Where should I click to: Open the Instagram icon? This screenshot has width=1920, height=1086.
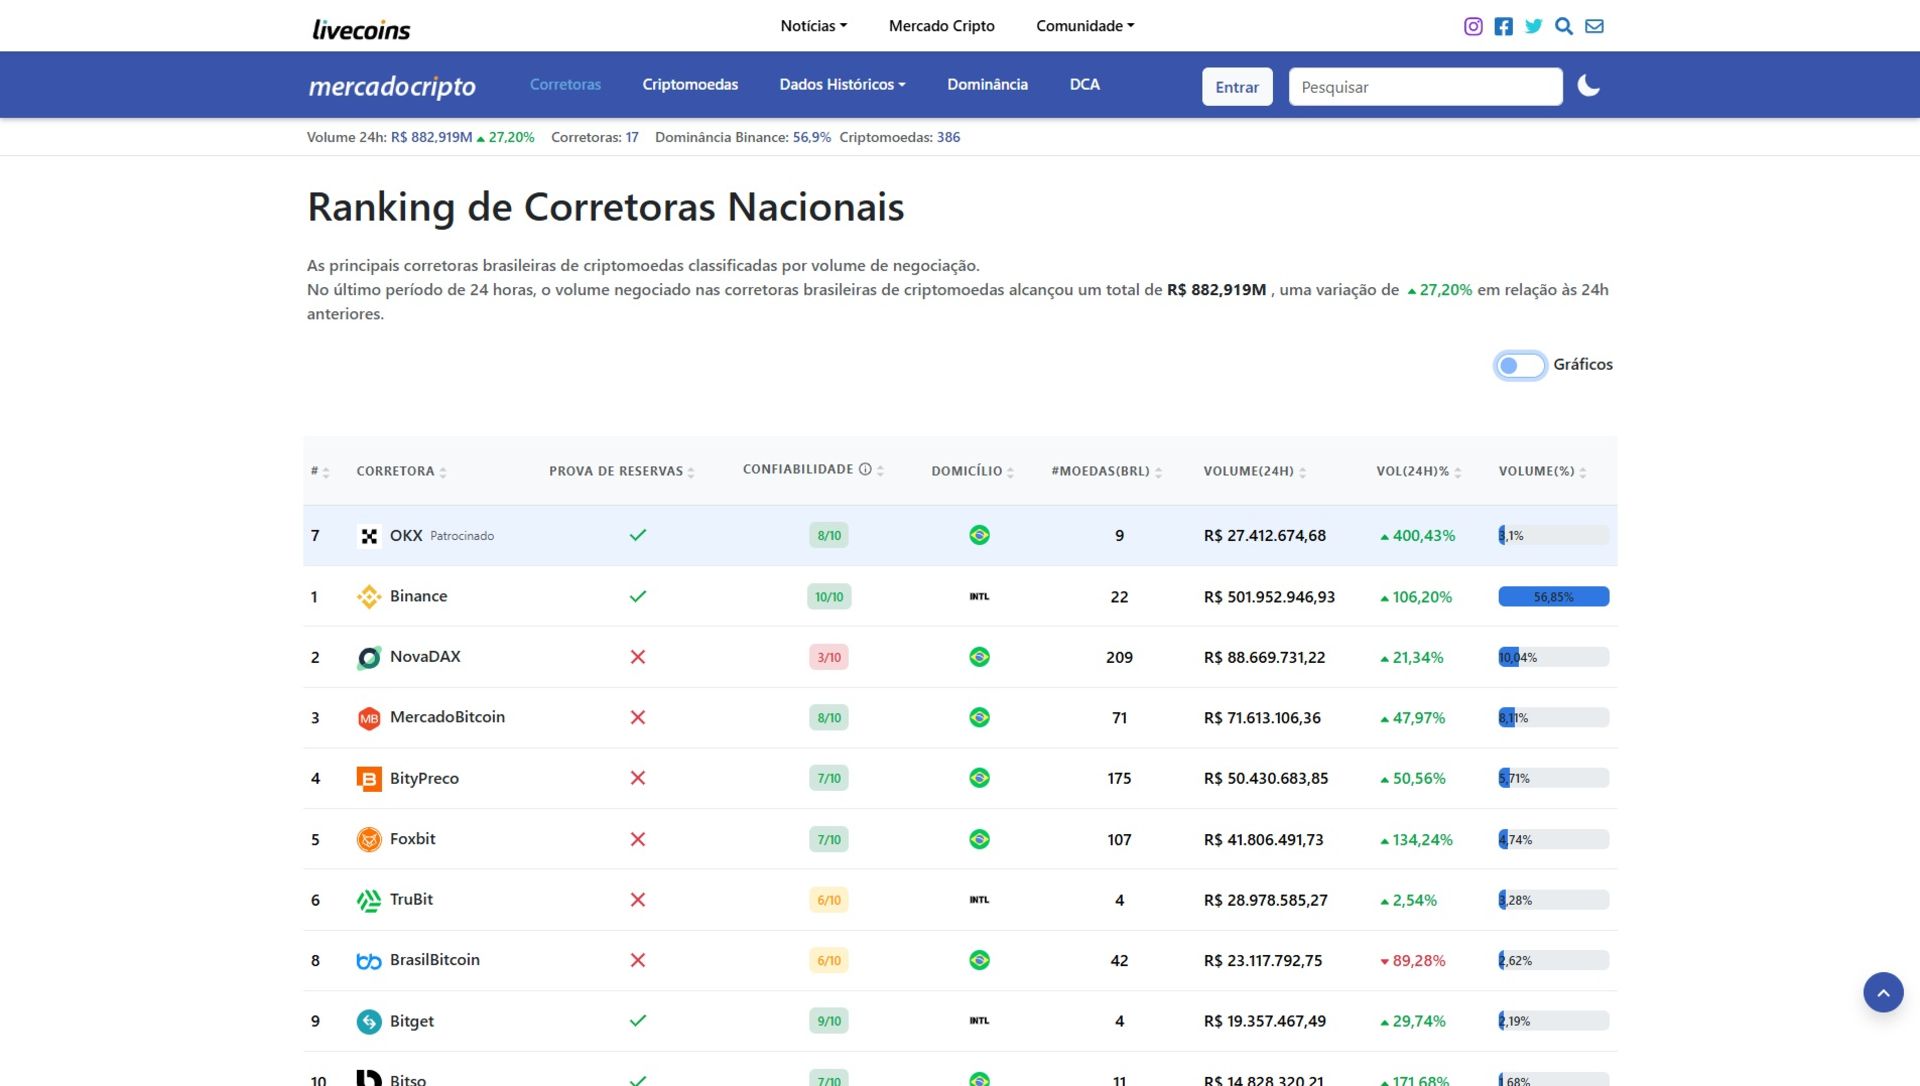(1472, 26)
